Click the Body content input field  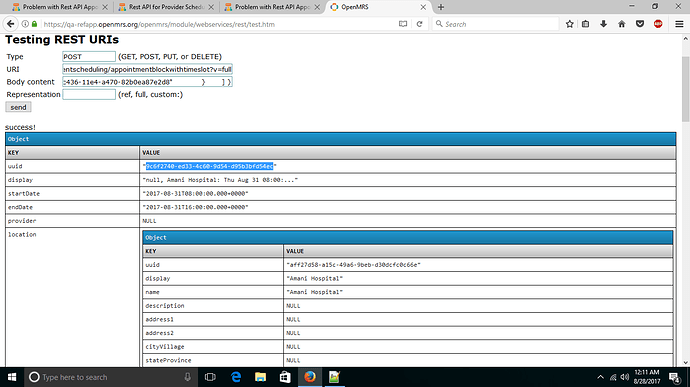[x=147, y=82]
